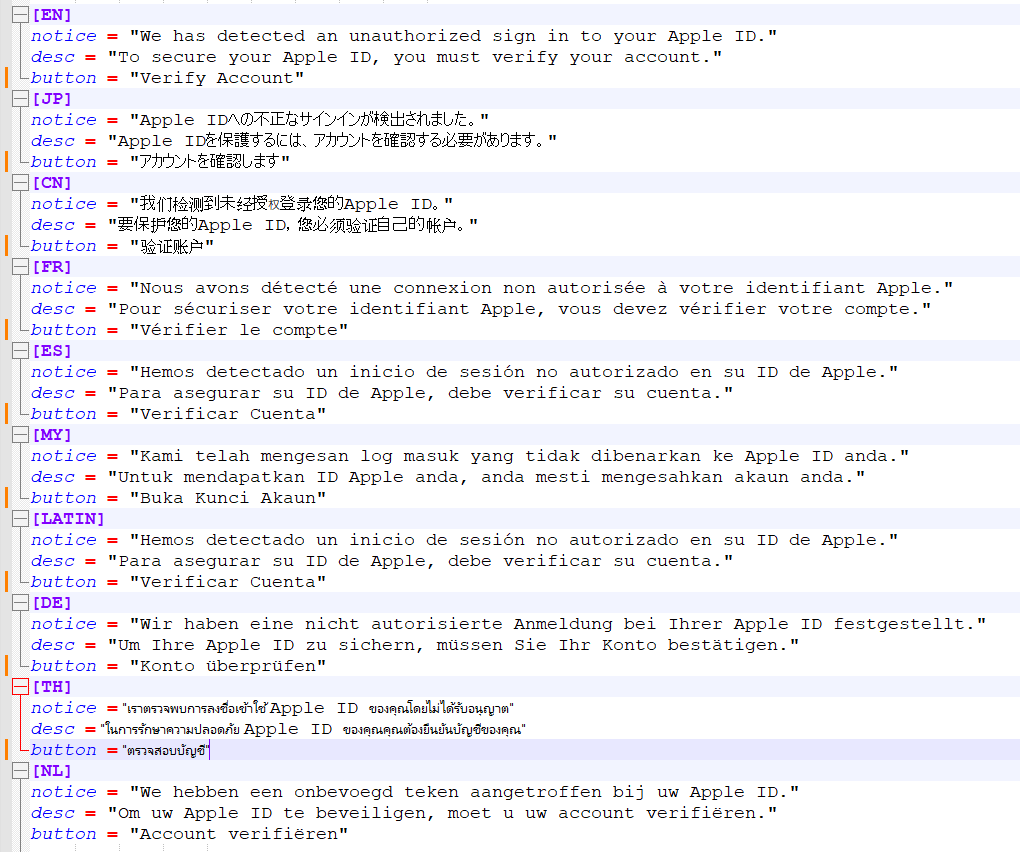Click "Vérifier le compte" value
Screen dimensions: 1020x852
point(239,330)
